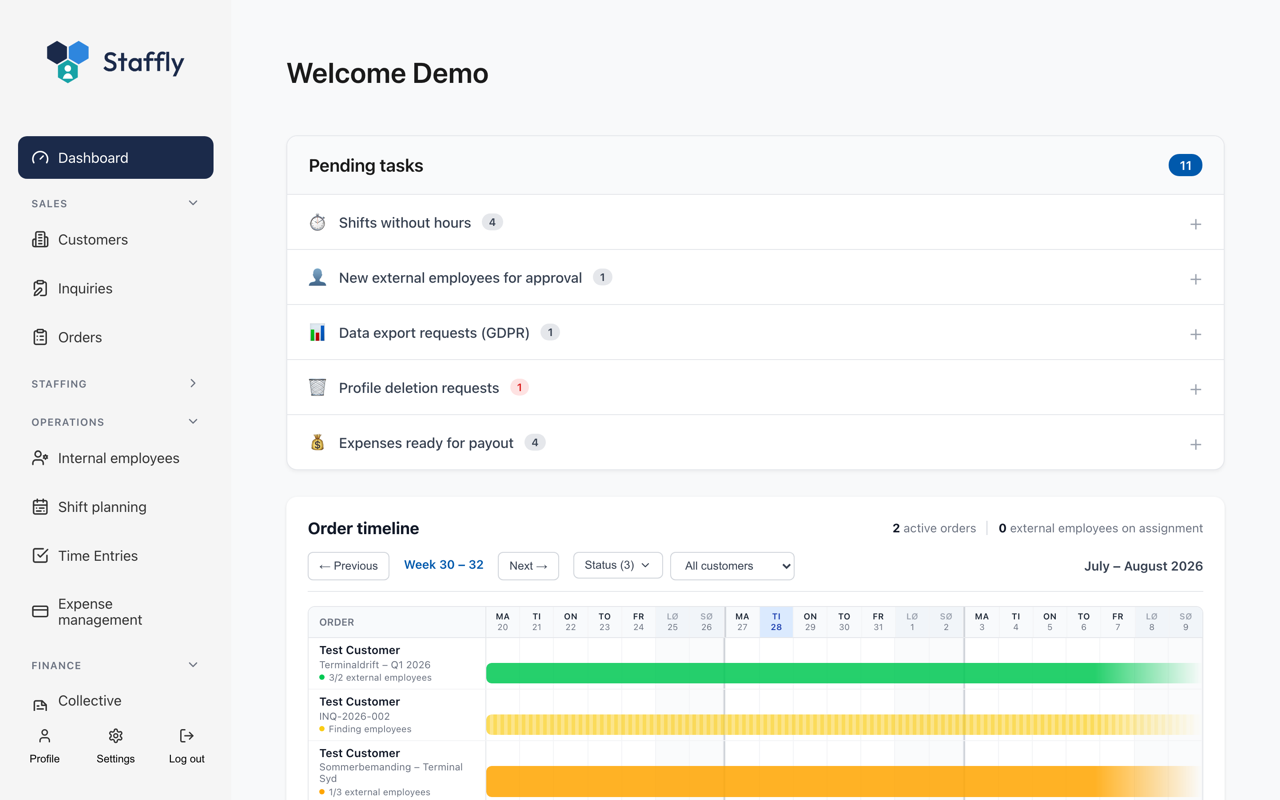Click the Finding employees status text
The width and height of the screenshot is (1280, 800).
[x=370, y=729]
